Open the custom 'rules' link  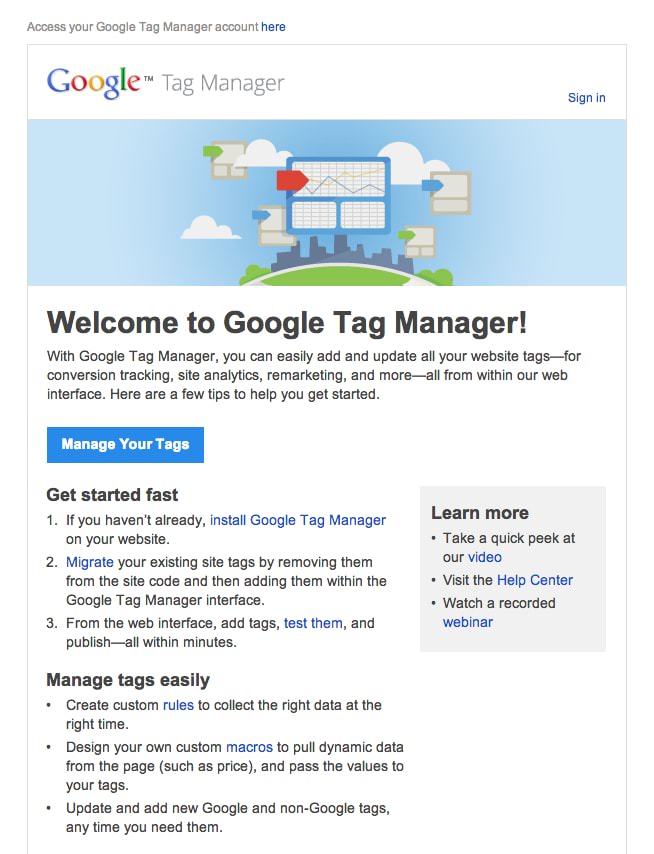point(178,705)
